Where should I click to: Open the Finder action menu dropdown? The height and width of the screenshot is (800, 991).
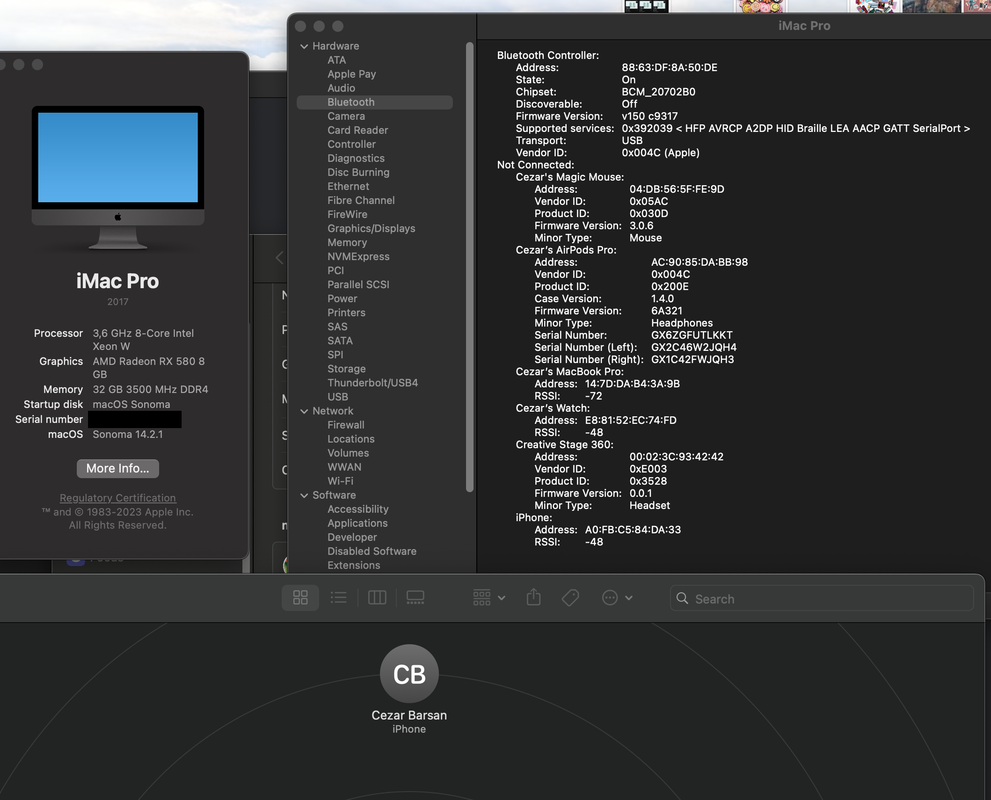(x=617, y=598)
